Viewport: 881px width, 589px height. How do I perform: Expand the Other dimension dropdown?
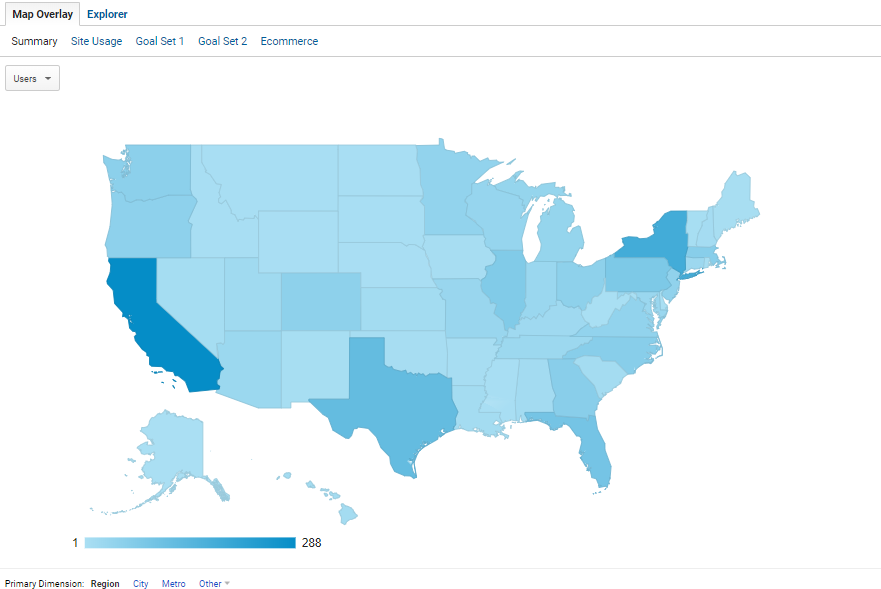214,584
